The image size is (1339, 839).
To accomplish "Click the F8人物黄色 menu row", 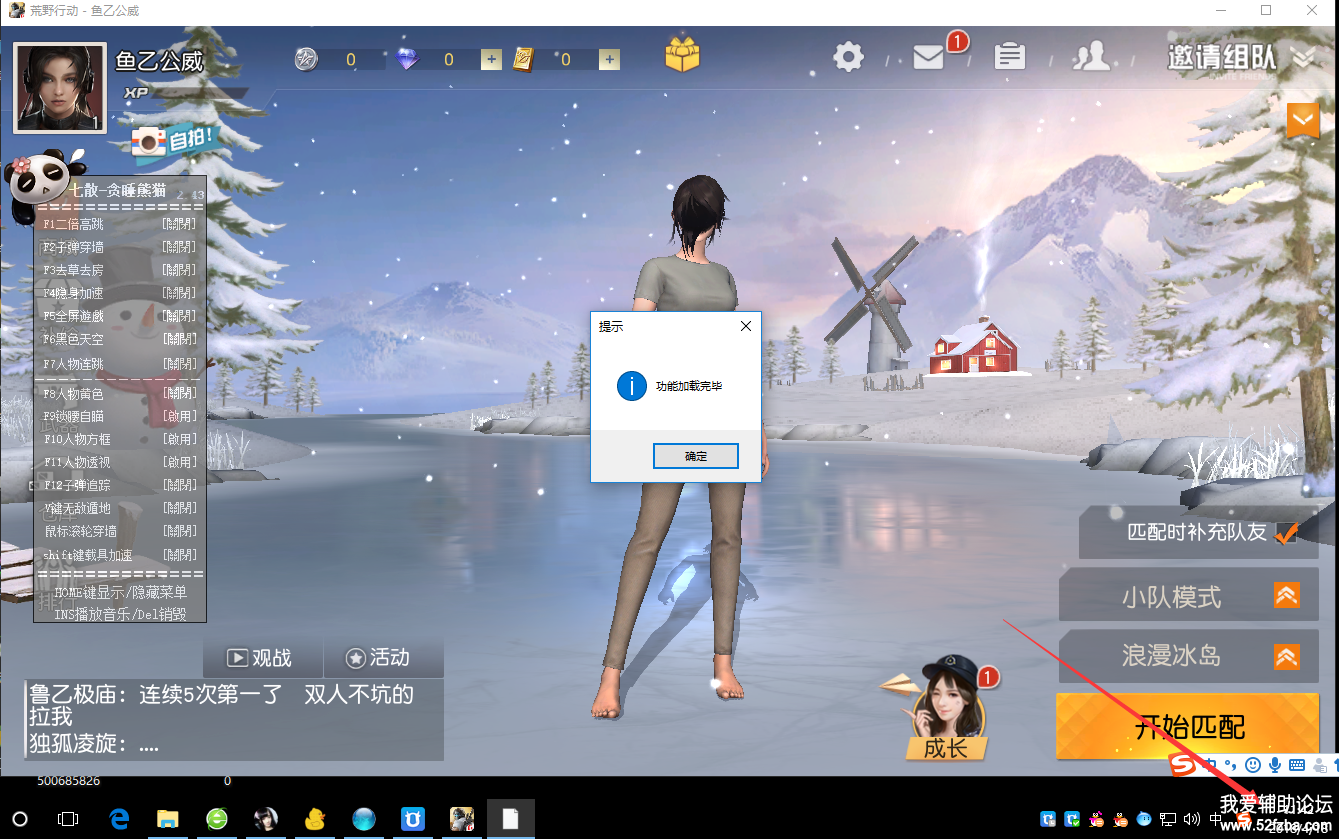I will click(x=120, y=394).
